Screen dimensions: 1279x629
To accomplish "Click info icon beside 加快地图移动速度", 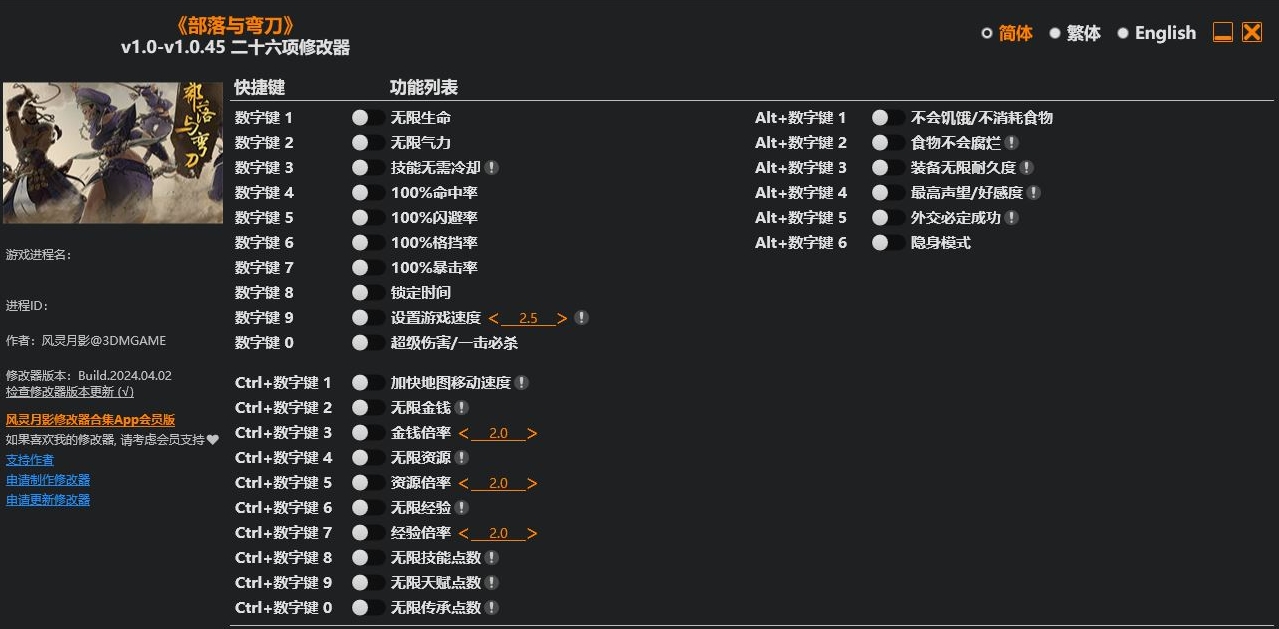I will pyautogui.click(x=522, y=383).
